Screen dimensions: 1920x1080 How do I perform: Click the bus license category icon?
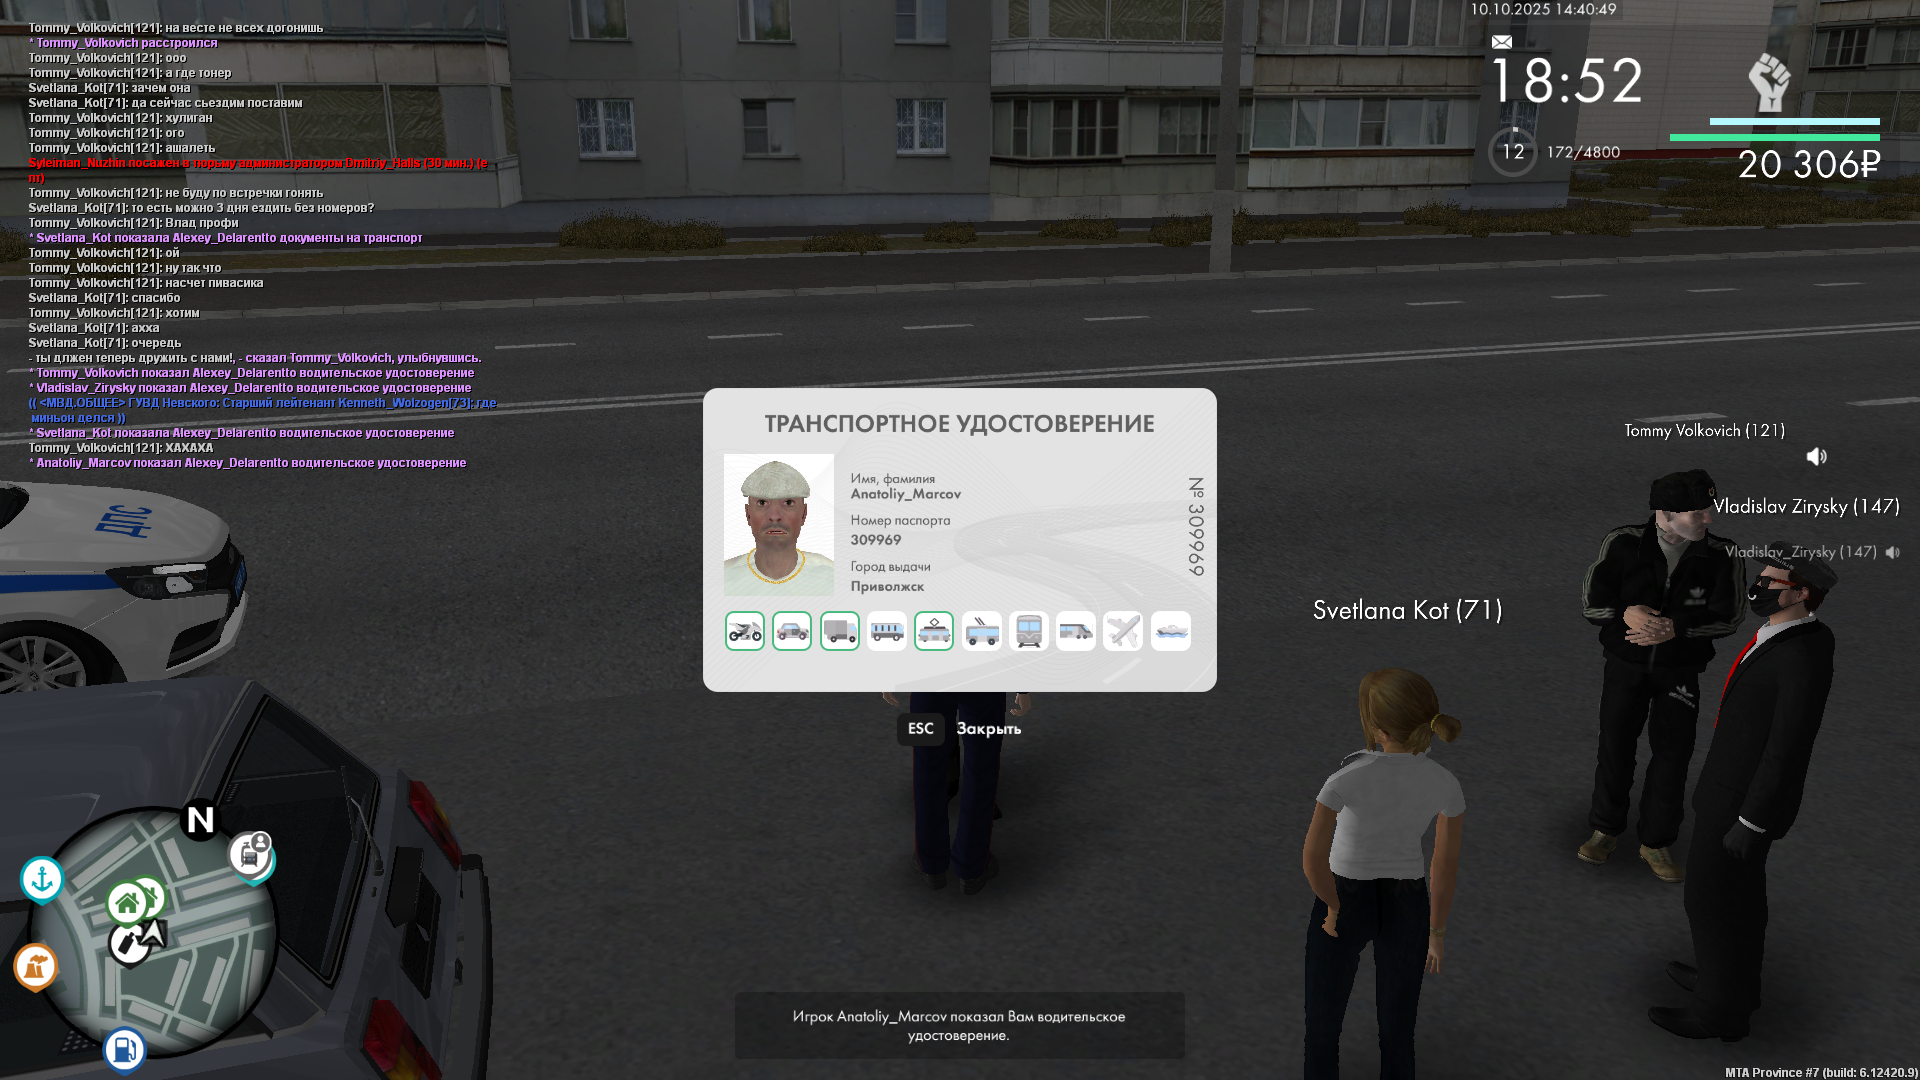tap(887, 631)
